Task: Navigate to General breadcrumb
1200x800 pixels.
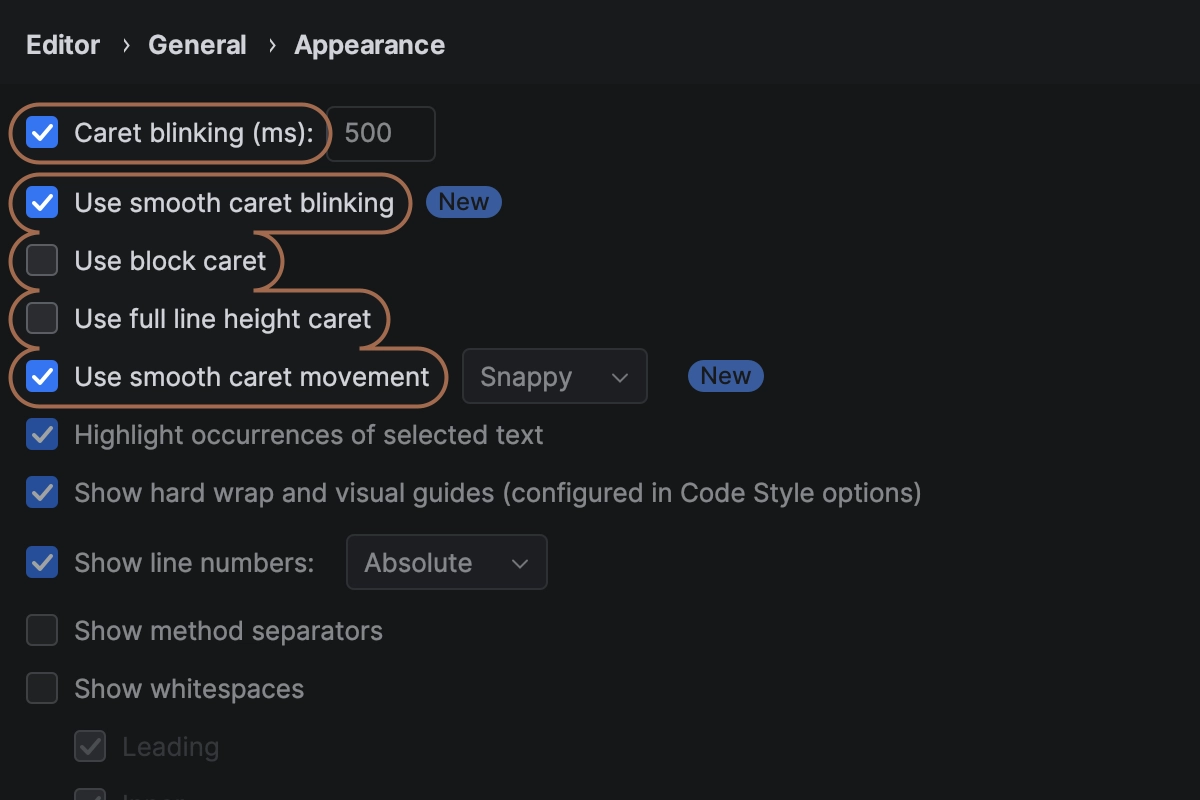Action: click(197, 45)
